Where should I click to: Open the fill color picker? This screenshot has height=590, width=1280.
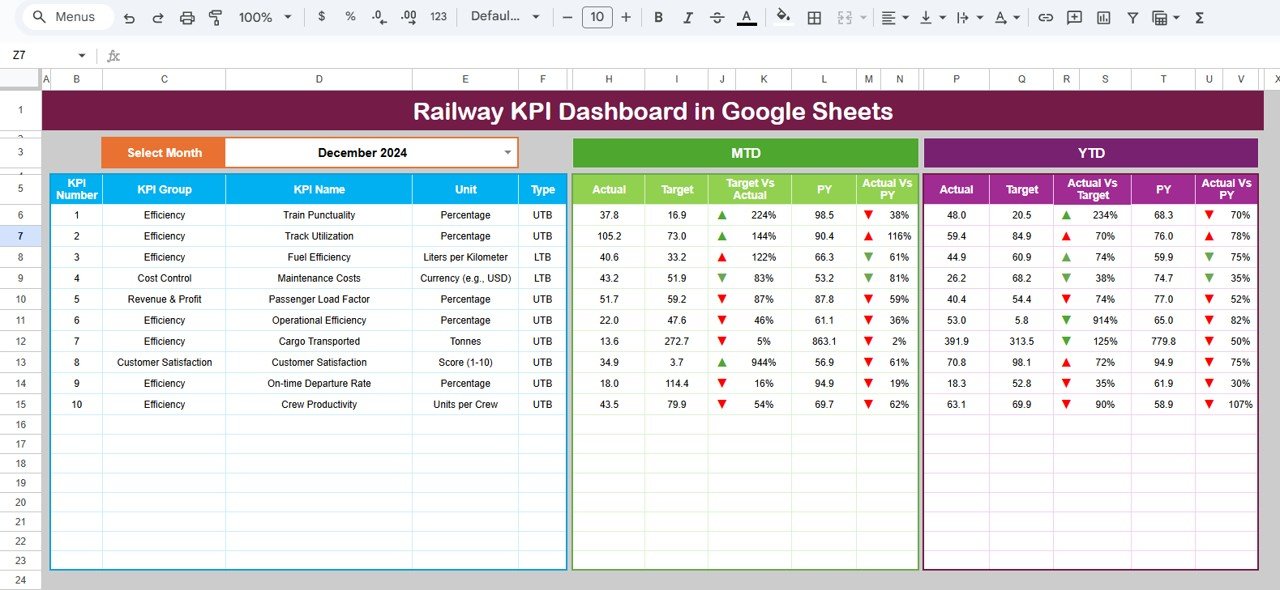[x=783, y=17]
